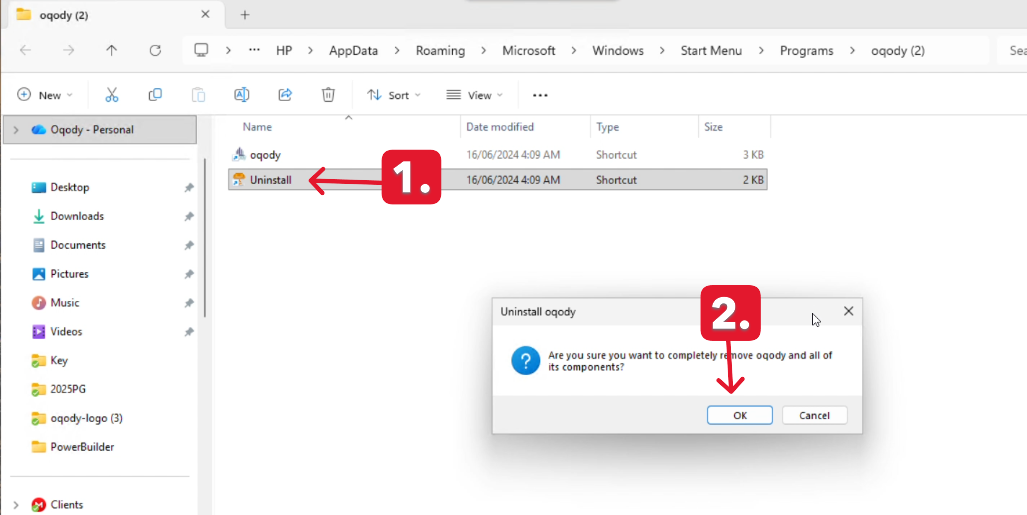Click the Delete trash icon
Image resolution: width=1027 pixels, height=515 pixels.
pyautogui.click(x=328, y=95)
